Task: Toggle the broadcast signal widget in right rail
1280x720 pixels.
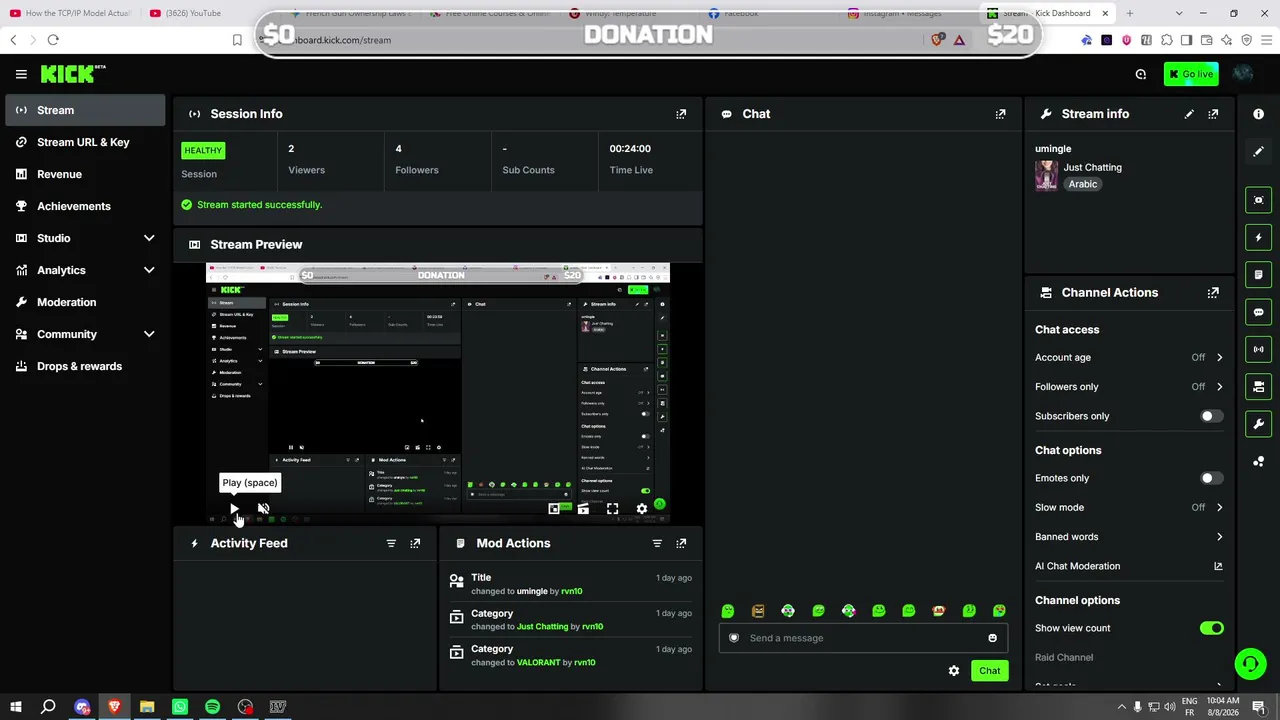Action: pyautogui.click(x=1258, y=349)
